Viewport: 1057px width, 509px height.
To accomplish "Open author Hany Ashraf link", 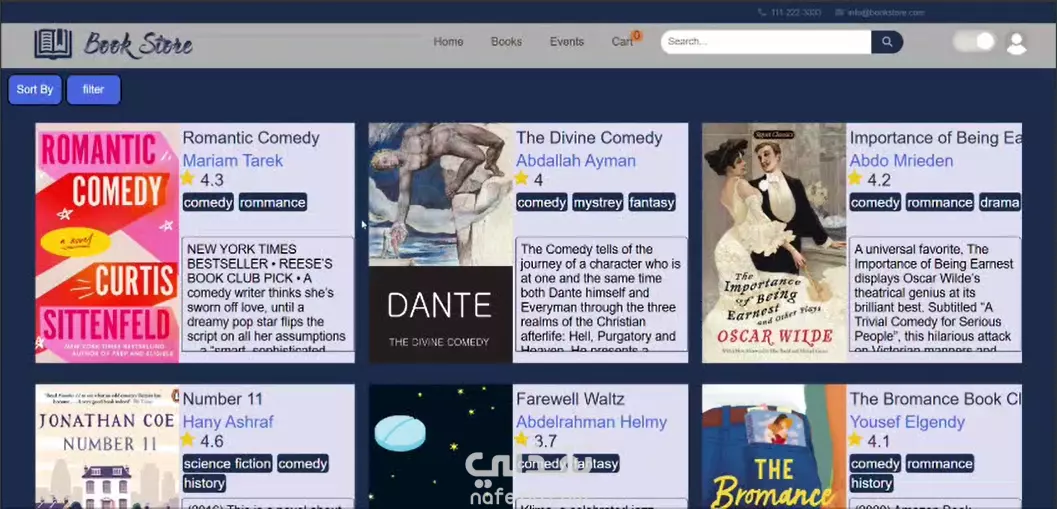I will click(x=228, y=422).
